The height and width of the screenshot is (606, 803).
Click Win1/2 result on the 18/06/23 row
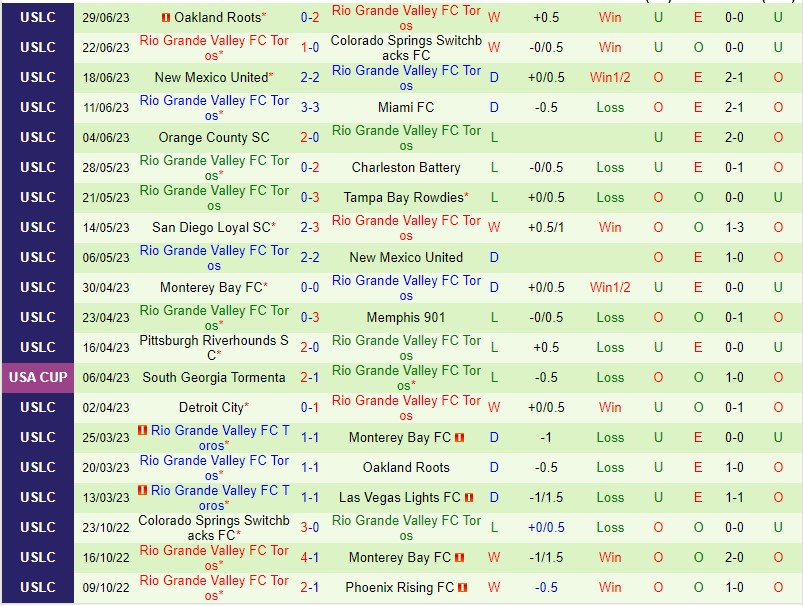tap(610, 77)
